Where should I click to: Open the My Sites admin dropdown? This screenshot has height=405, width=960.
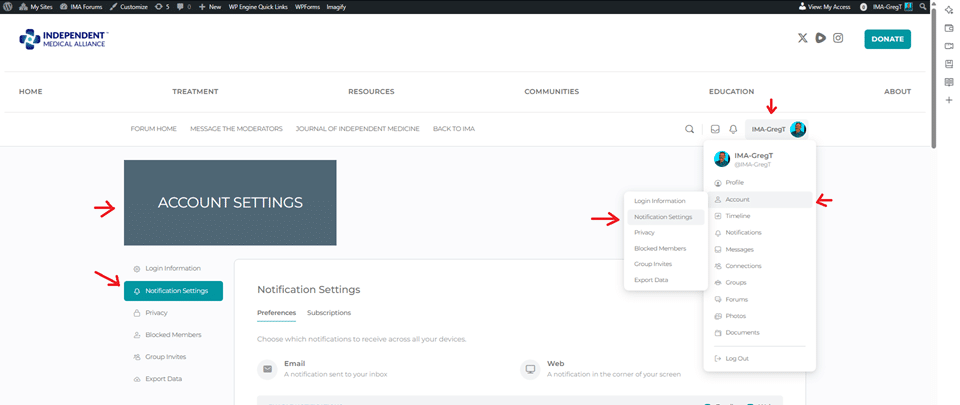pos(36,6)
